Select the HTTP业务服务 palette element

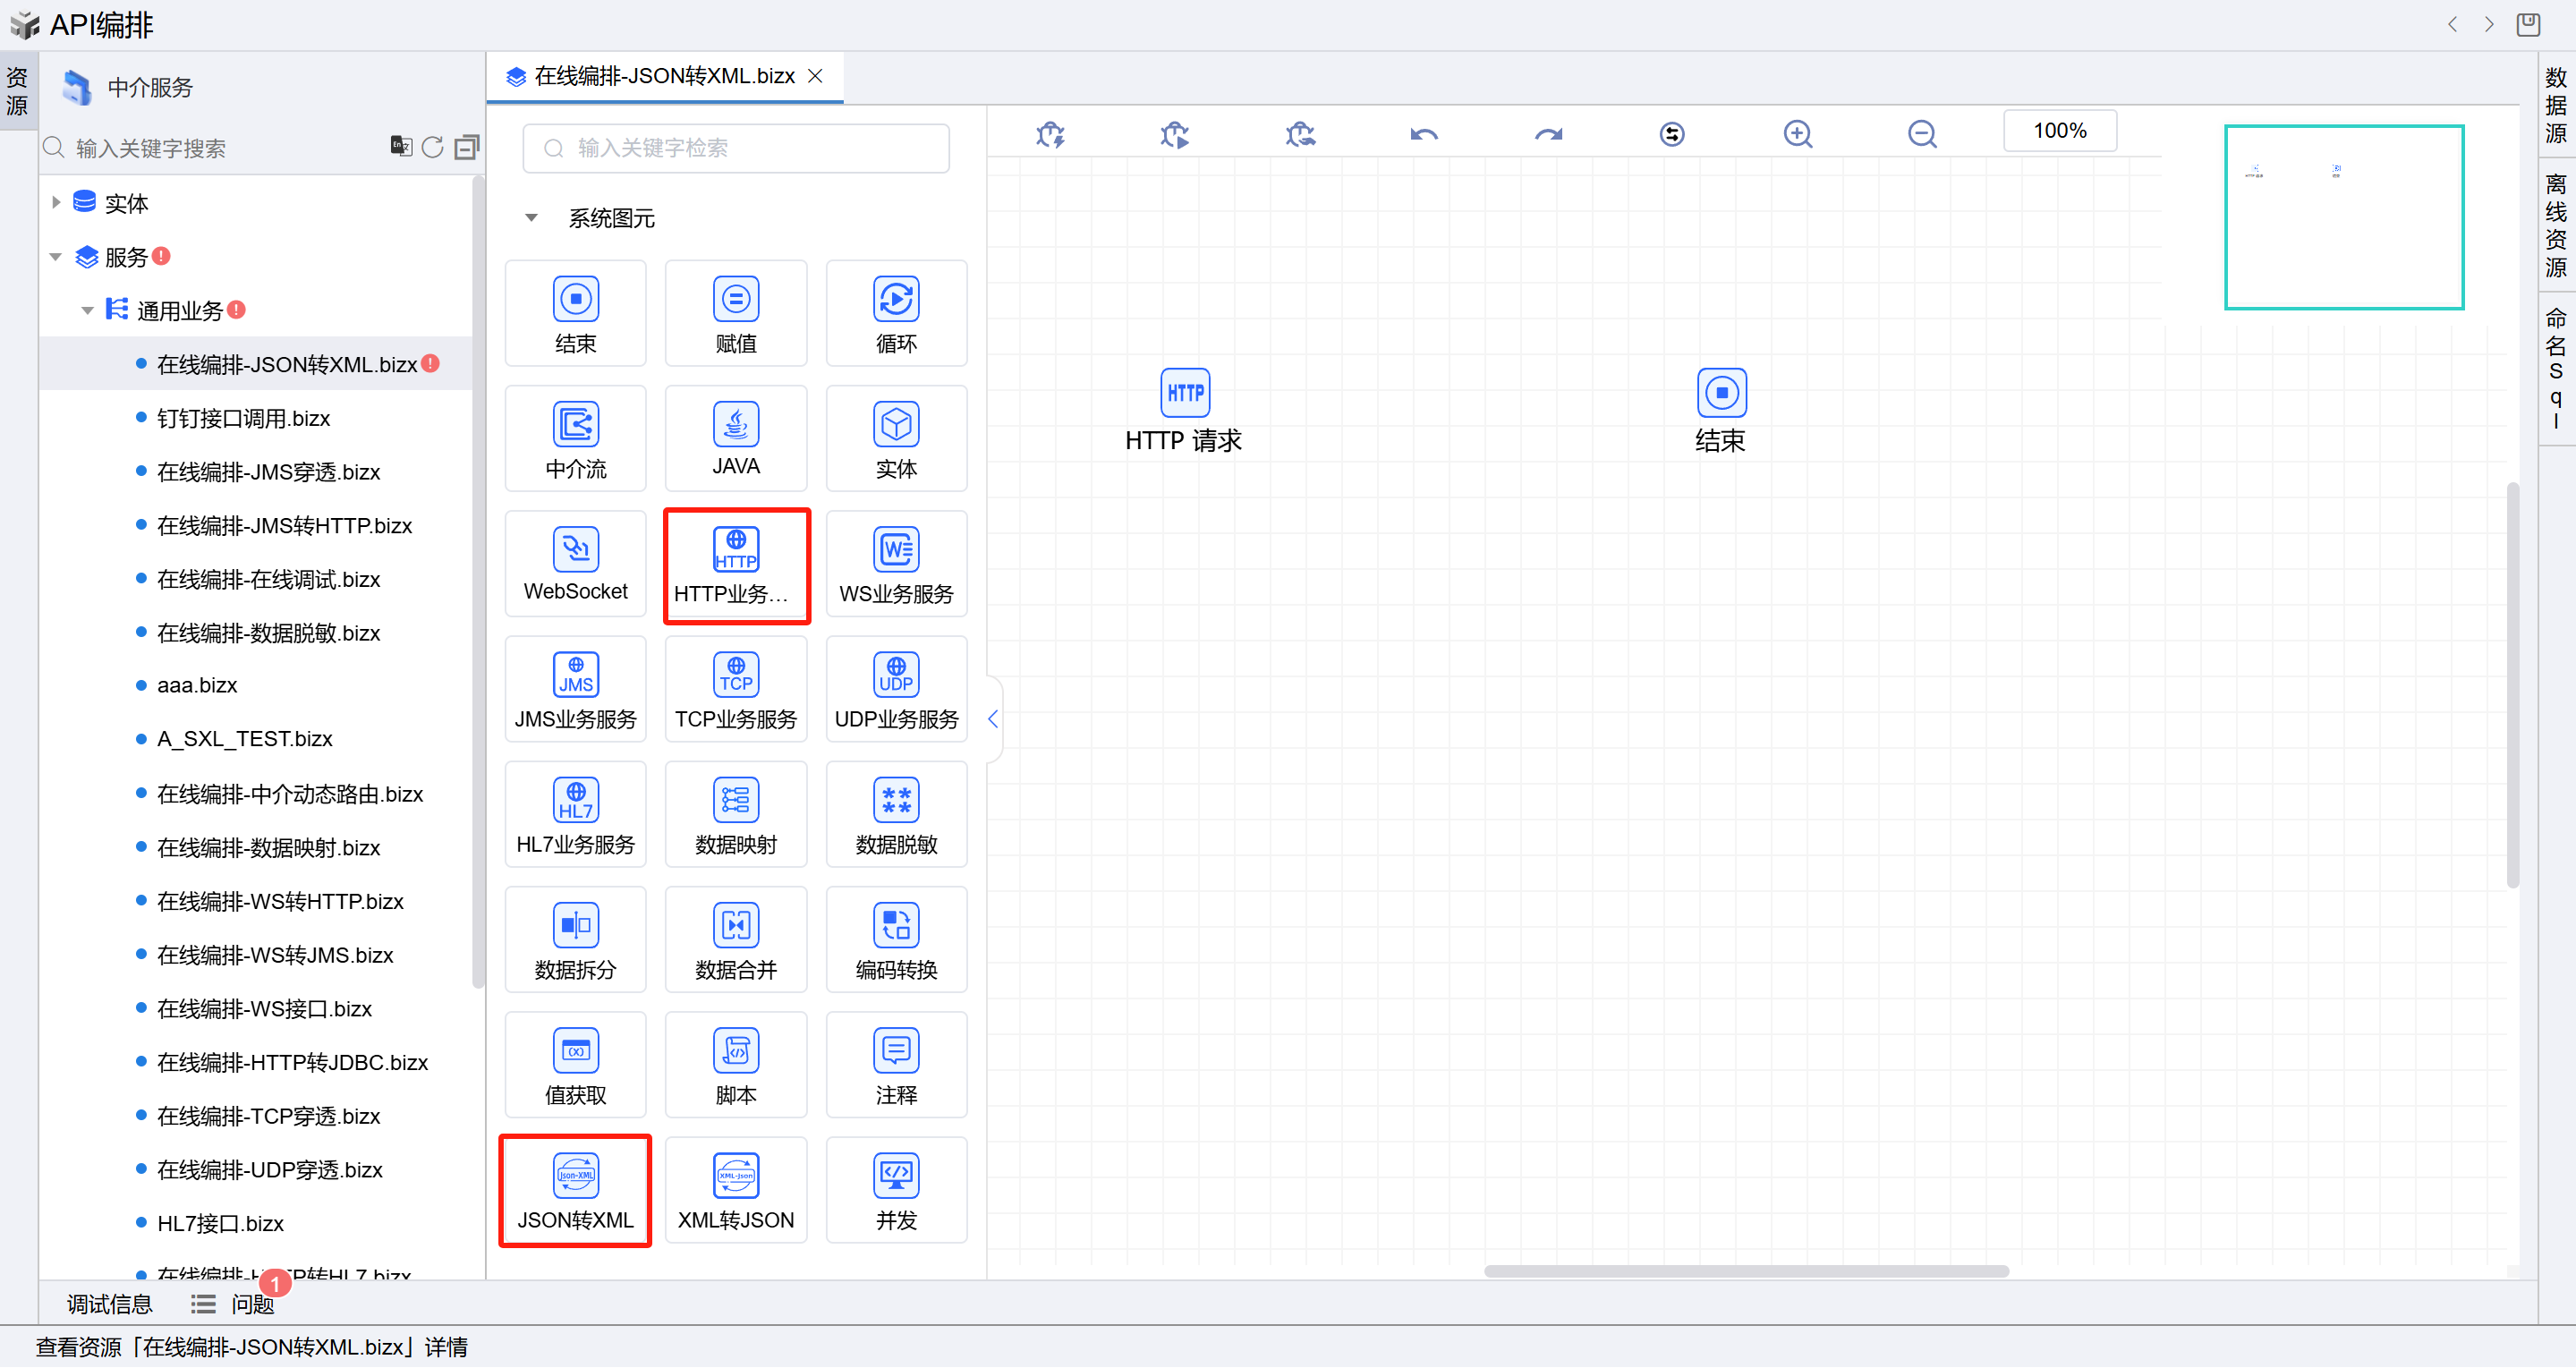coord(736,566)
